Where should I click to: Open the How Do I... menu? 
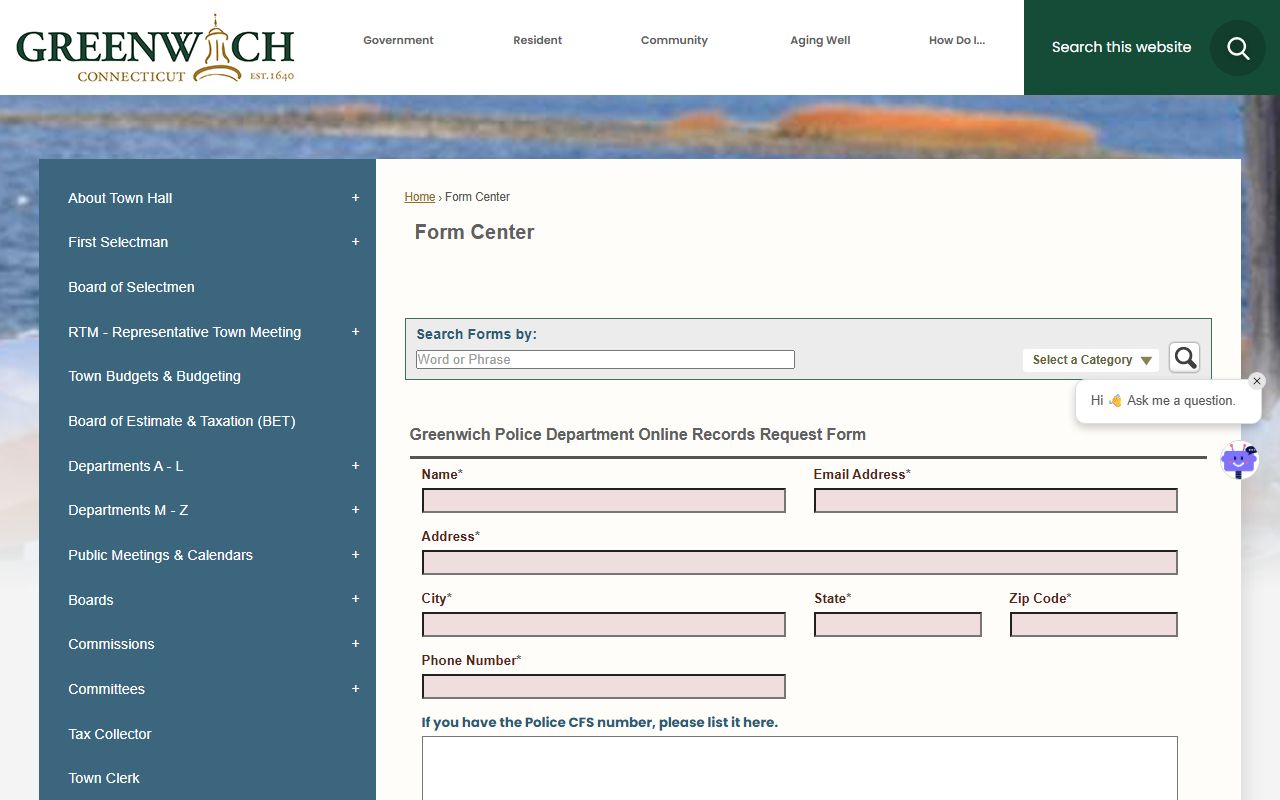click(x=957, y=41)
